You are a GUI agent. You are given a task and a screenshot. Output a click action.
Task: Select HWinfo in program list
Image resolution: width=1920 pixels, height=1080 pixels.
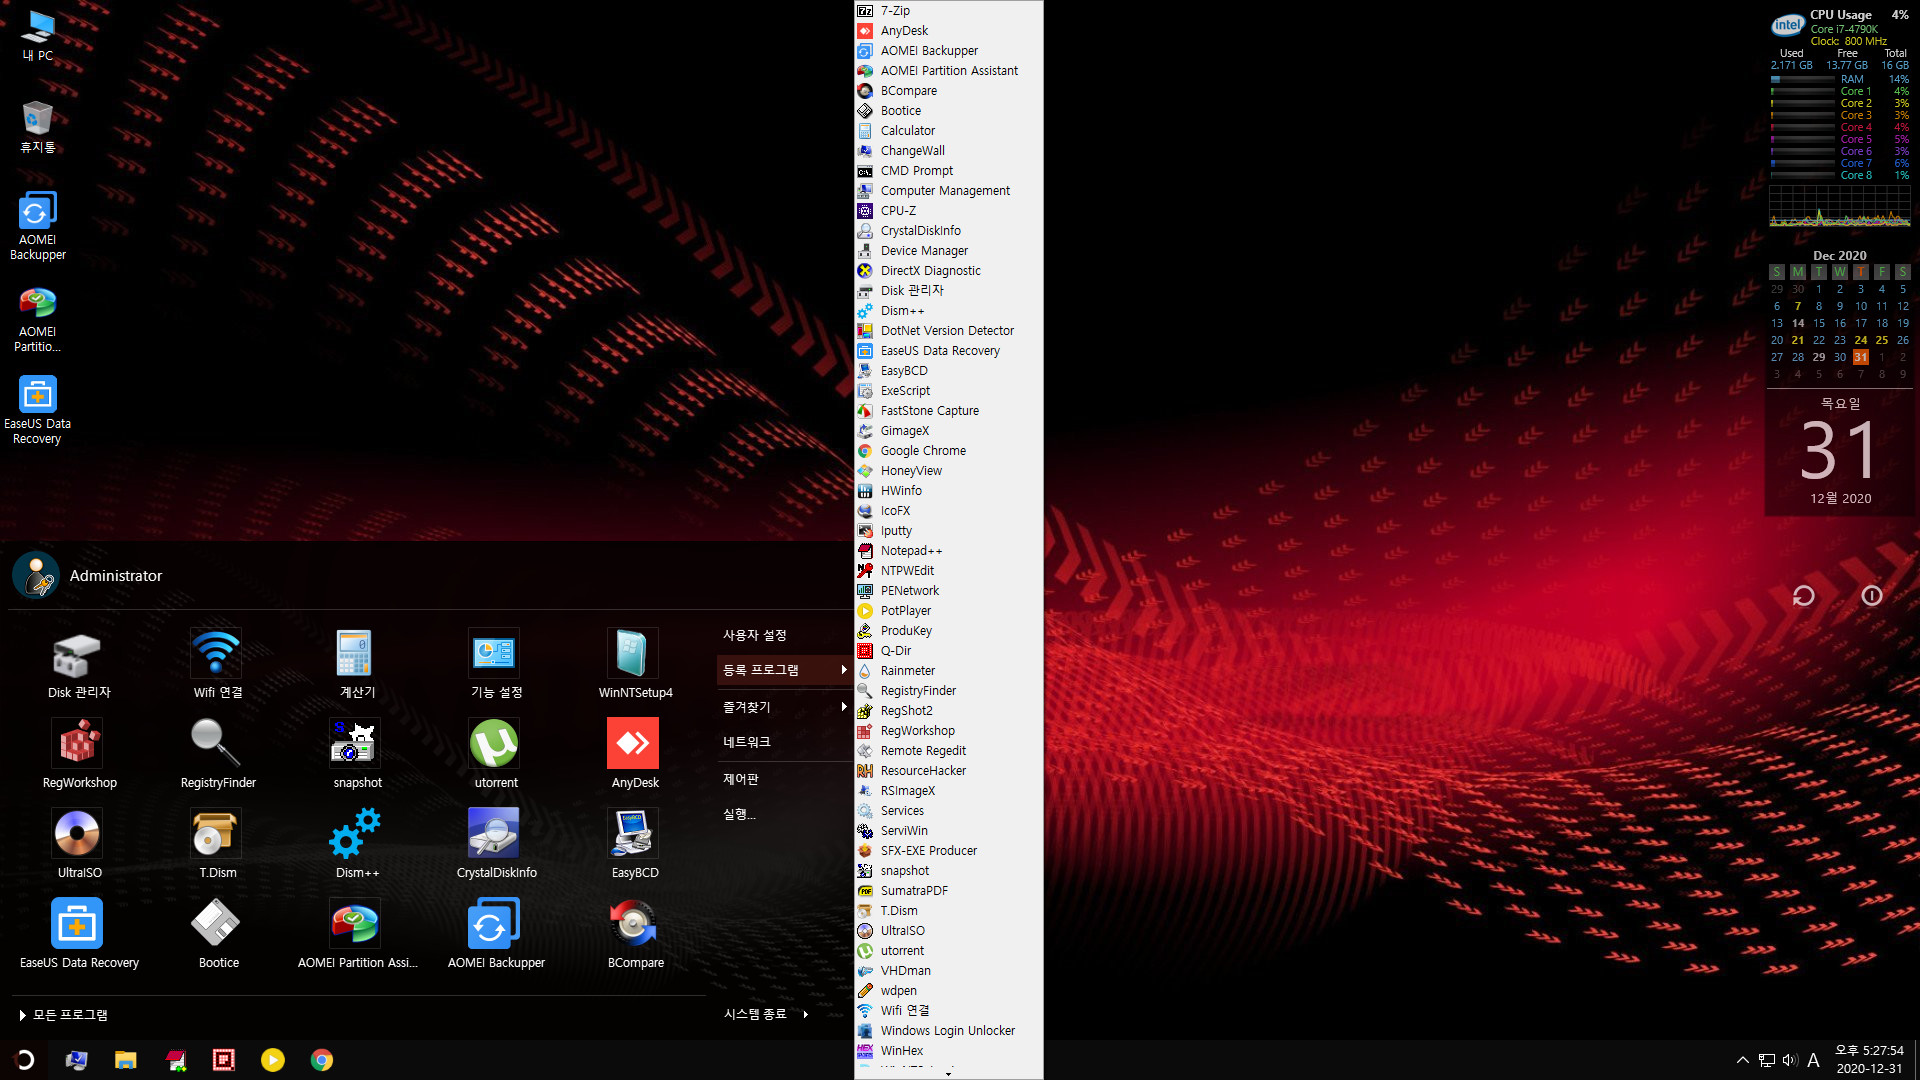[948, 491]
